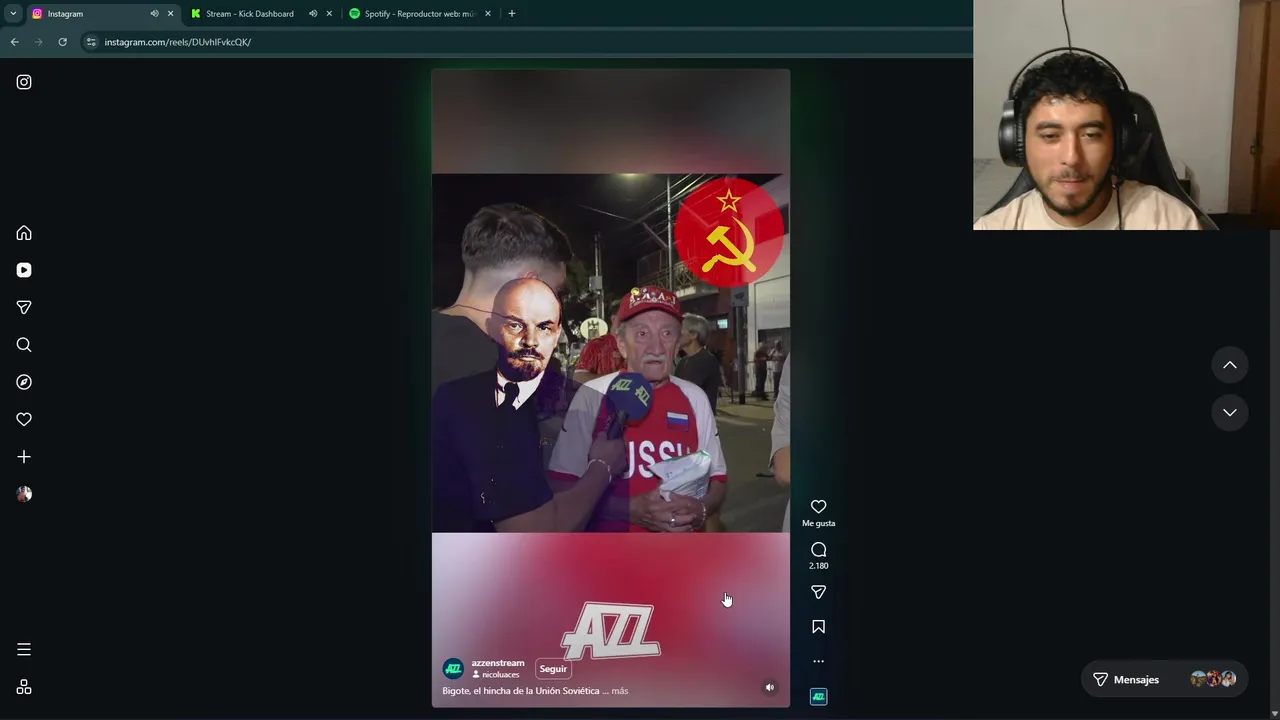Open Meta apps grid icon in sidebar
Image resolution: width=1280 pixels, height=720 pixels.
tap(24, 687)
